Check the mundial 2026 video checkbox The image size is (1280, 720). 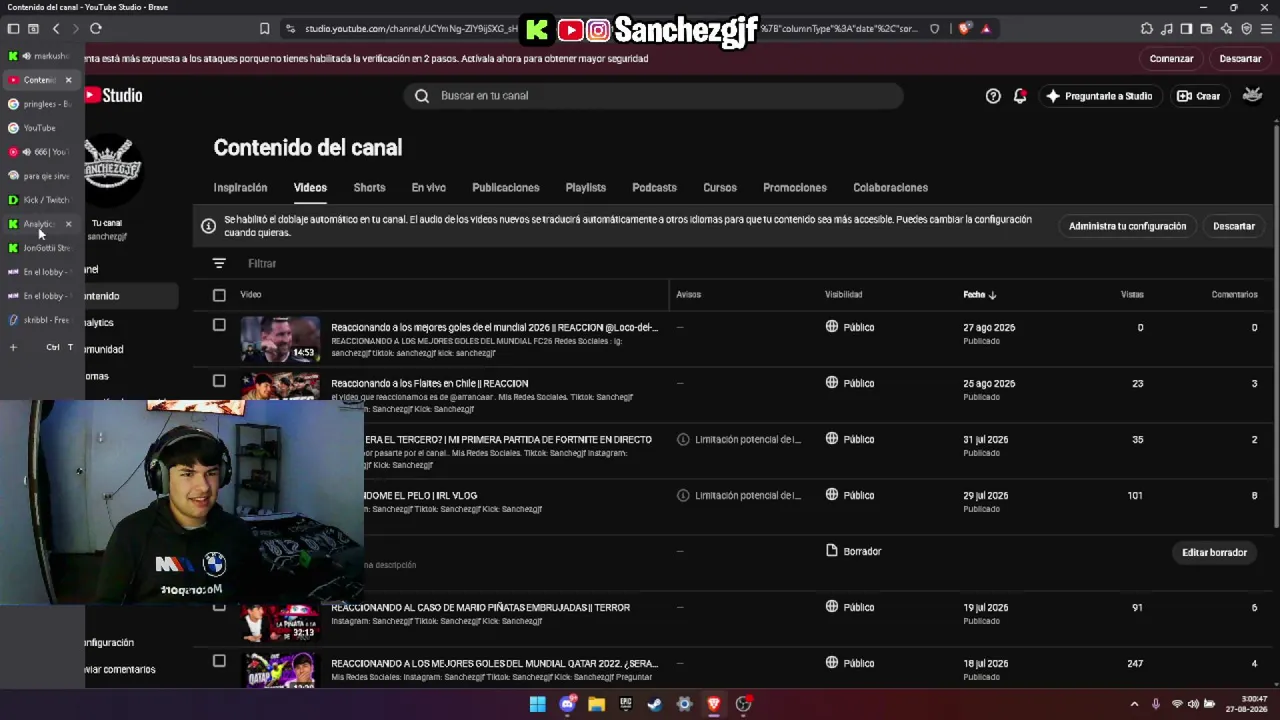pos(219,325)
